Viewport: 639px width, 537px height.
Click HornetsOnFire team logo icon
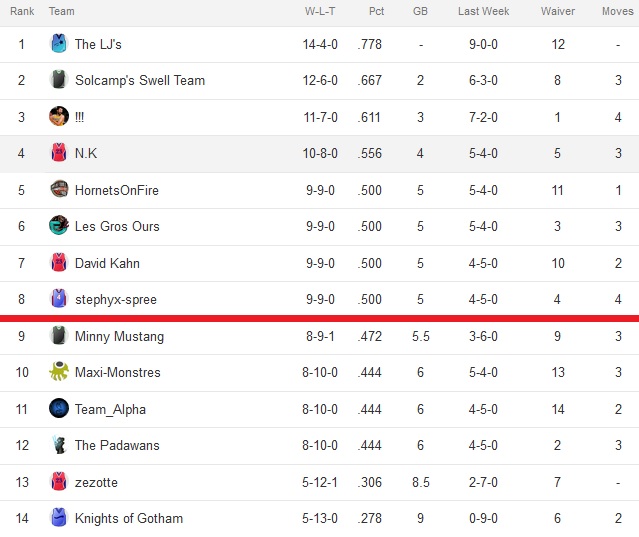(59, 189)
